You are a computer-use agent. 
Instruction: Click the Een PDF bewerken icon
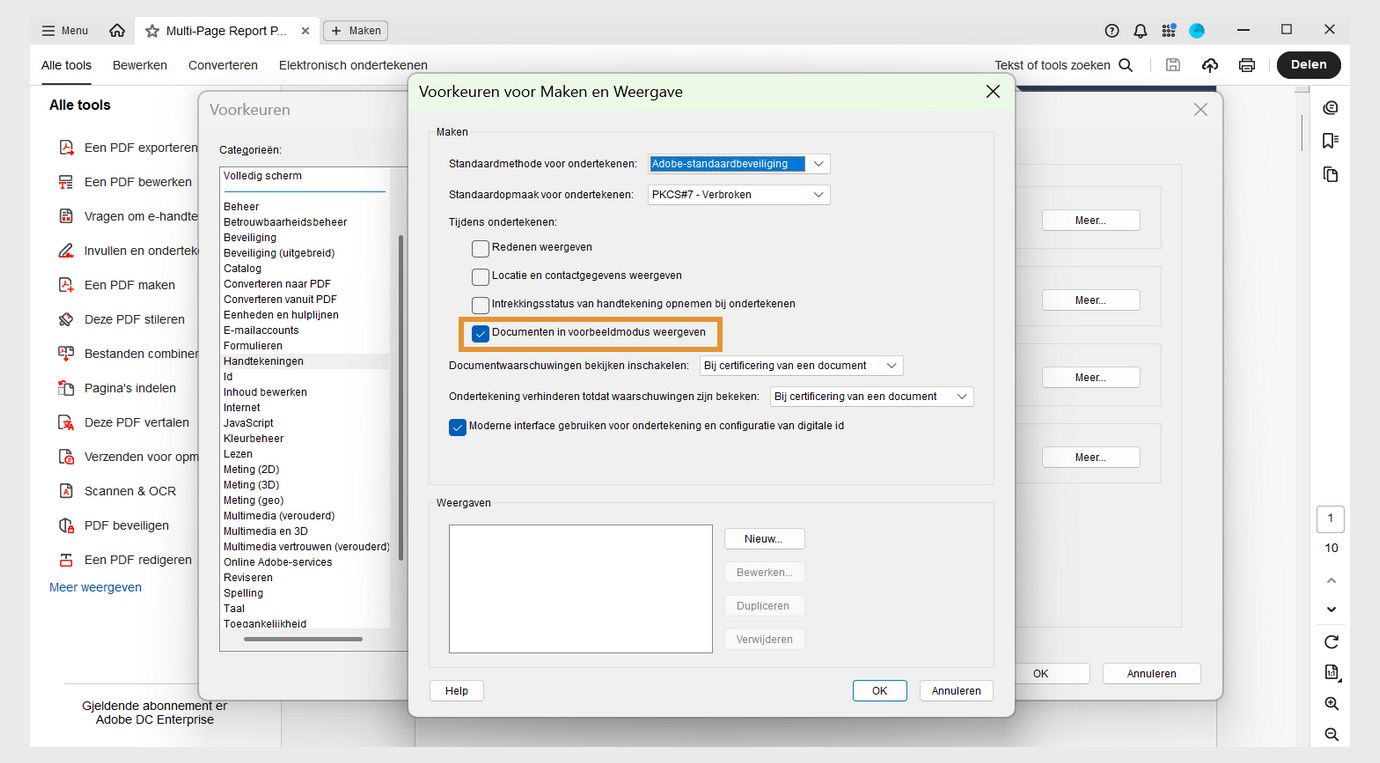point(66,182)
